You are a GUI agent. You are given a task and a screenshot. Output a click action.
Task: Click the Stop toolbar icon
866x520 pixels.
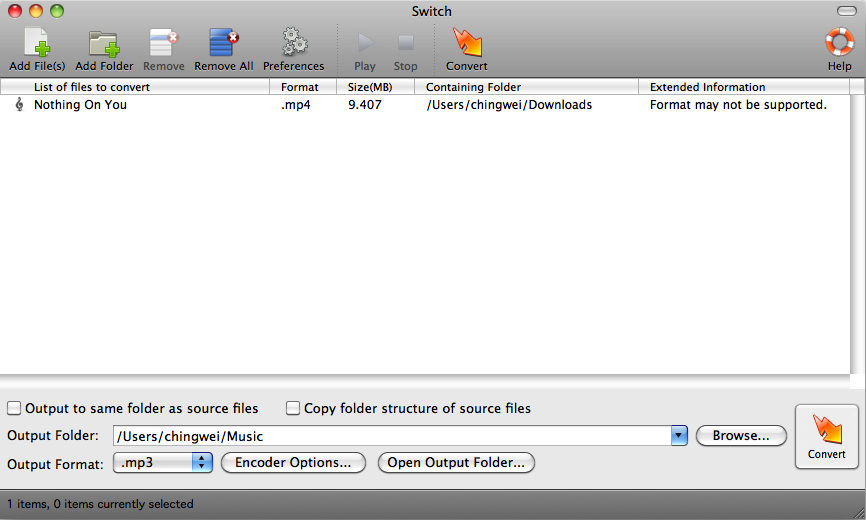tap(405, 43)
